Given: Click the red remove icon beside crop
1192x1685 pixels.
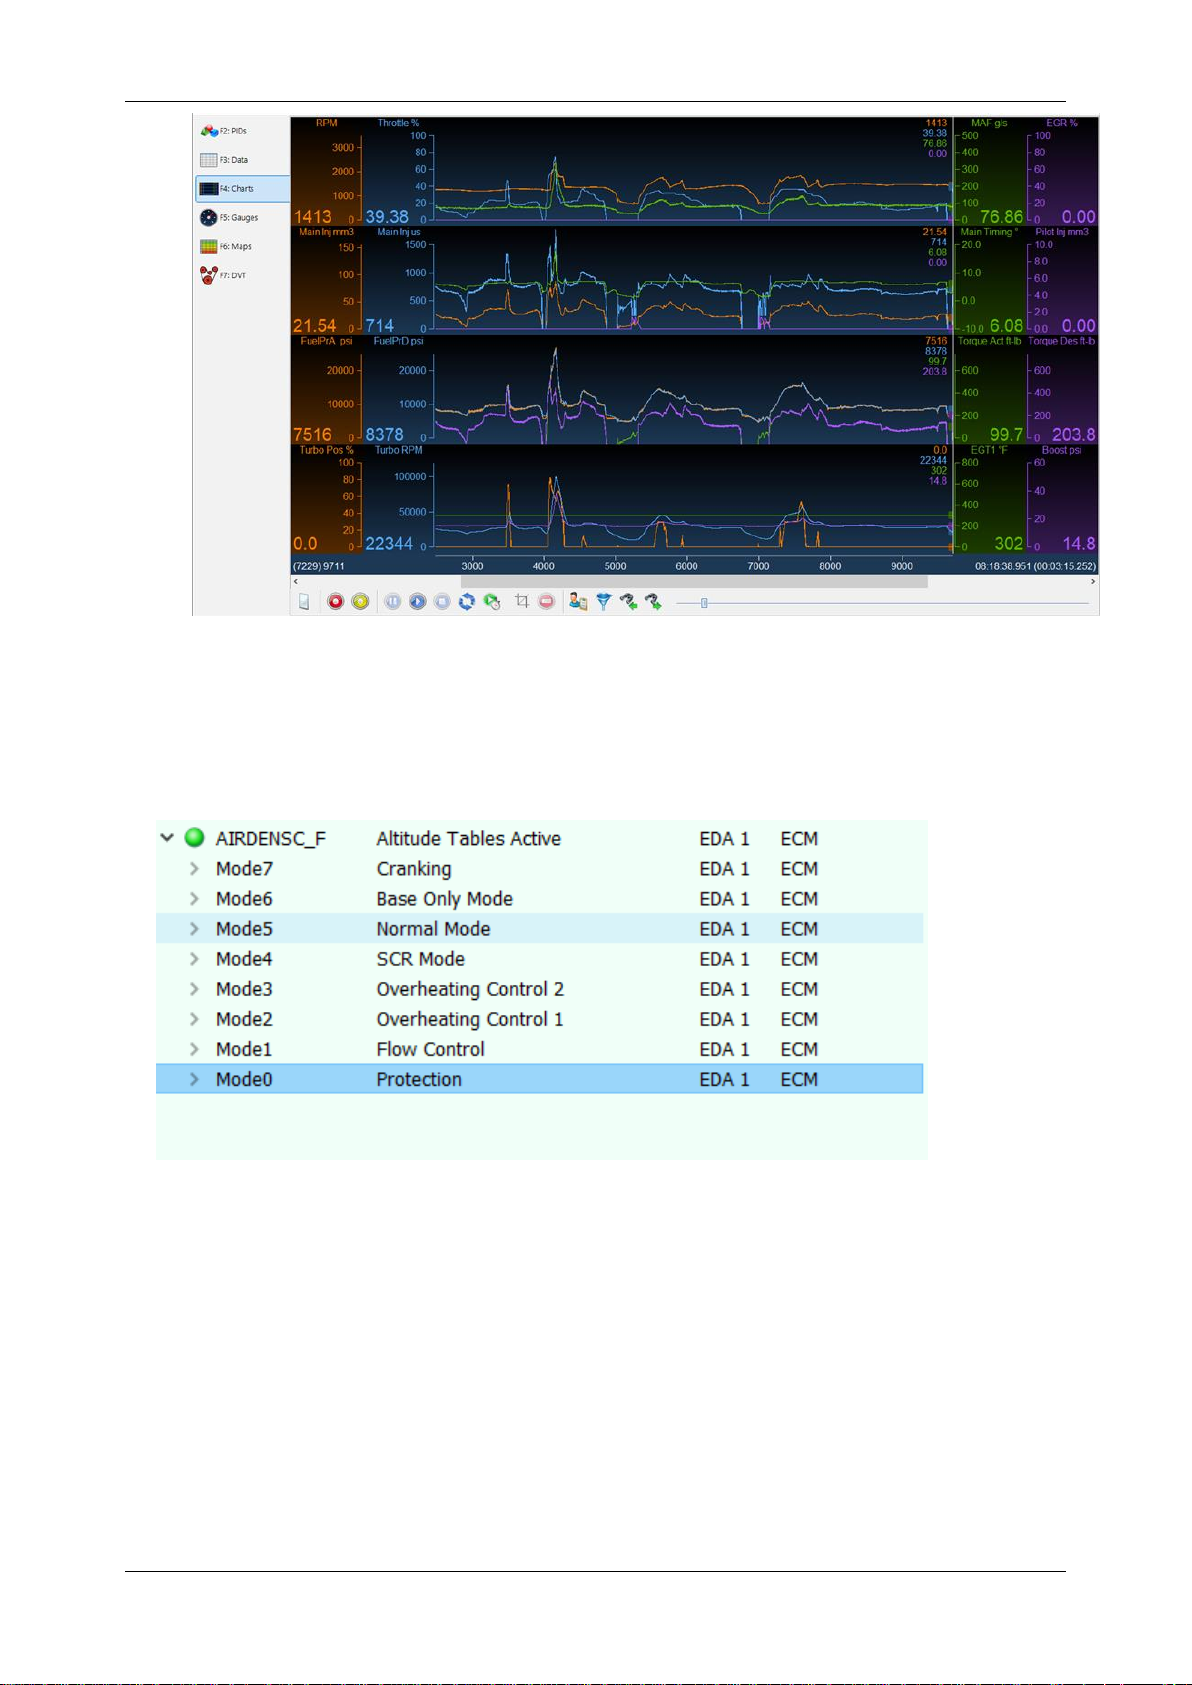Looking at the screenshot, I should coord(546,602).
